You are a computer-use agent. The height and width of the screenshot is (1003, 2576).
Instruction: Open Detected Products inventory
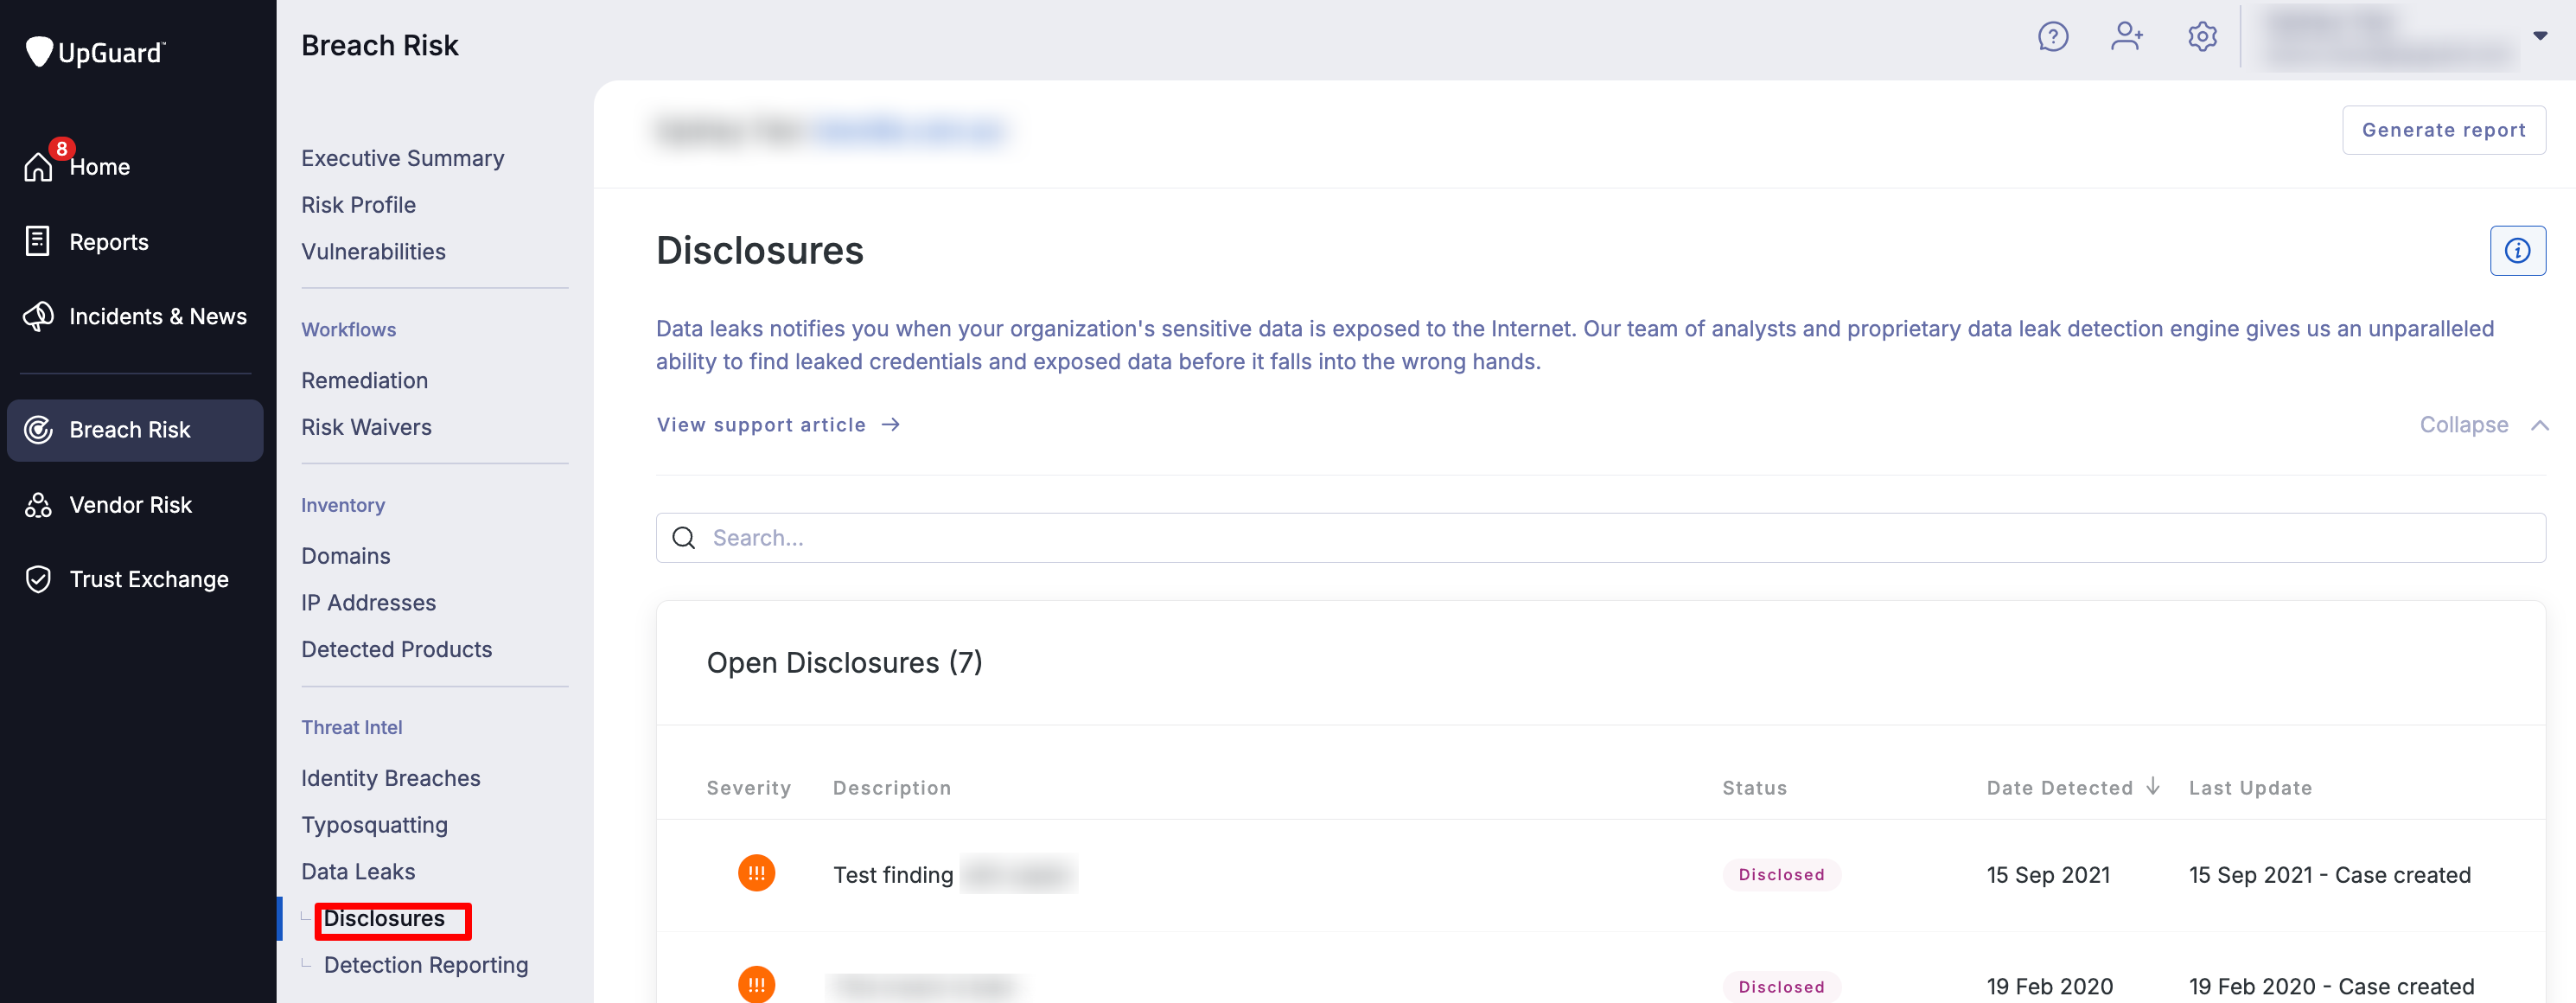coord(396,649)
